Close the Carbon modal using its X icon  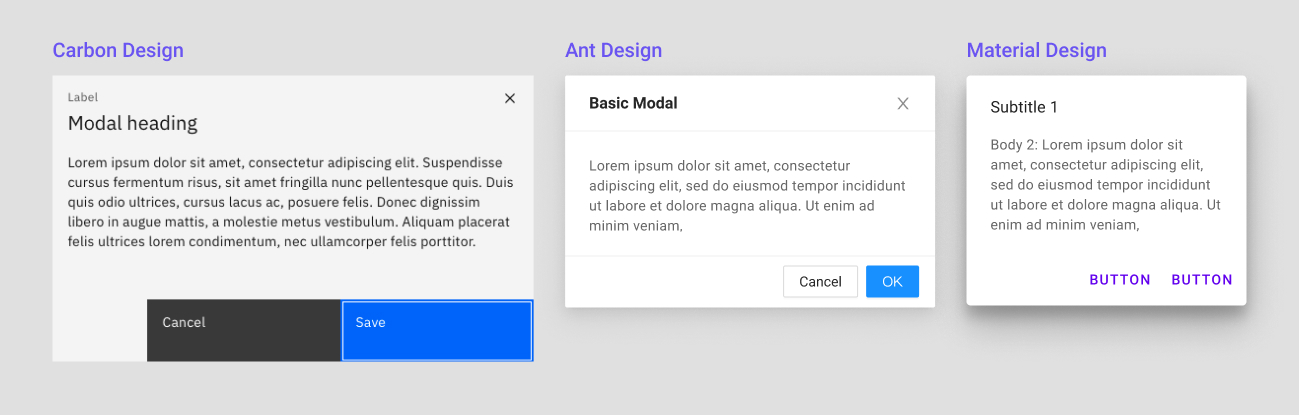[510, 98]
